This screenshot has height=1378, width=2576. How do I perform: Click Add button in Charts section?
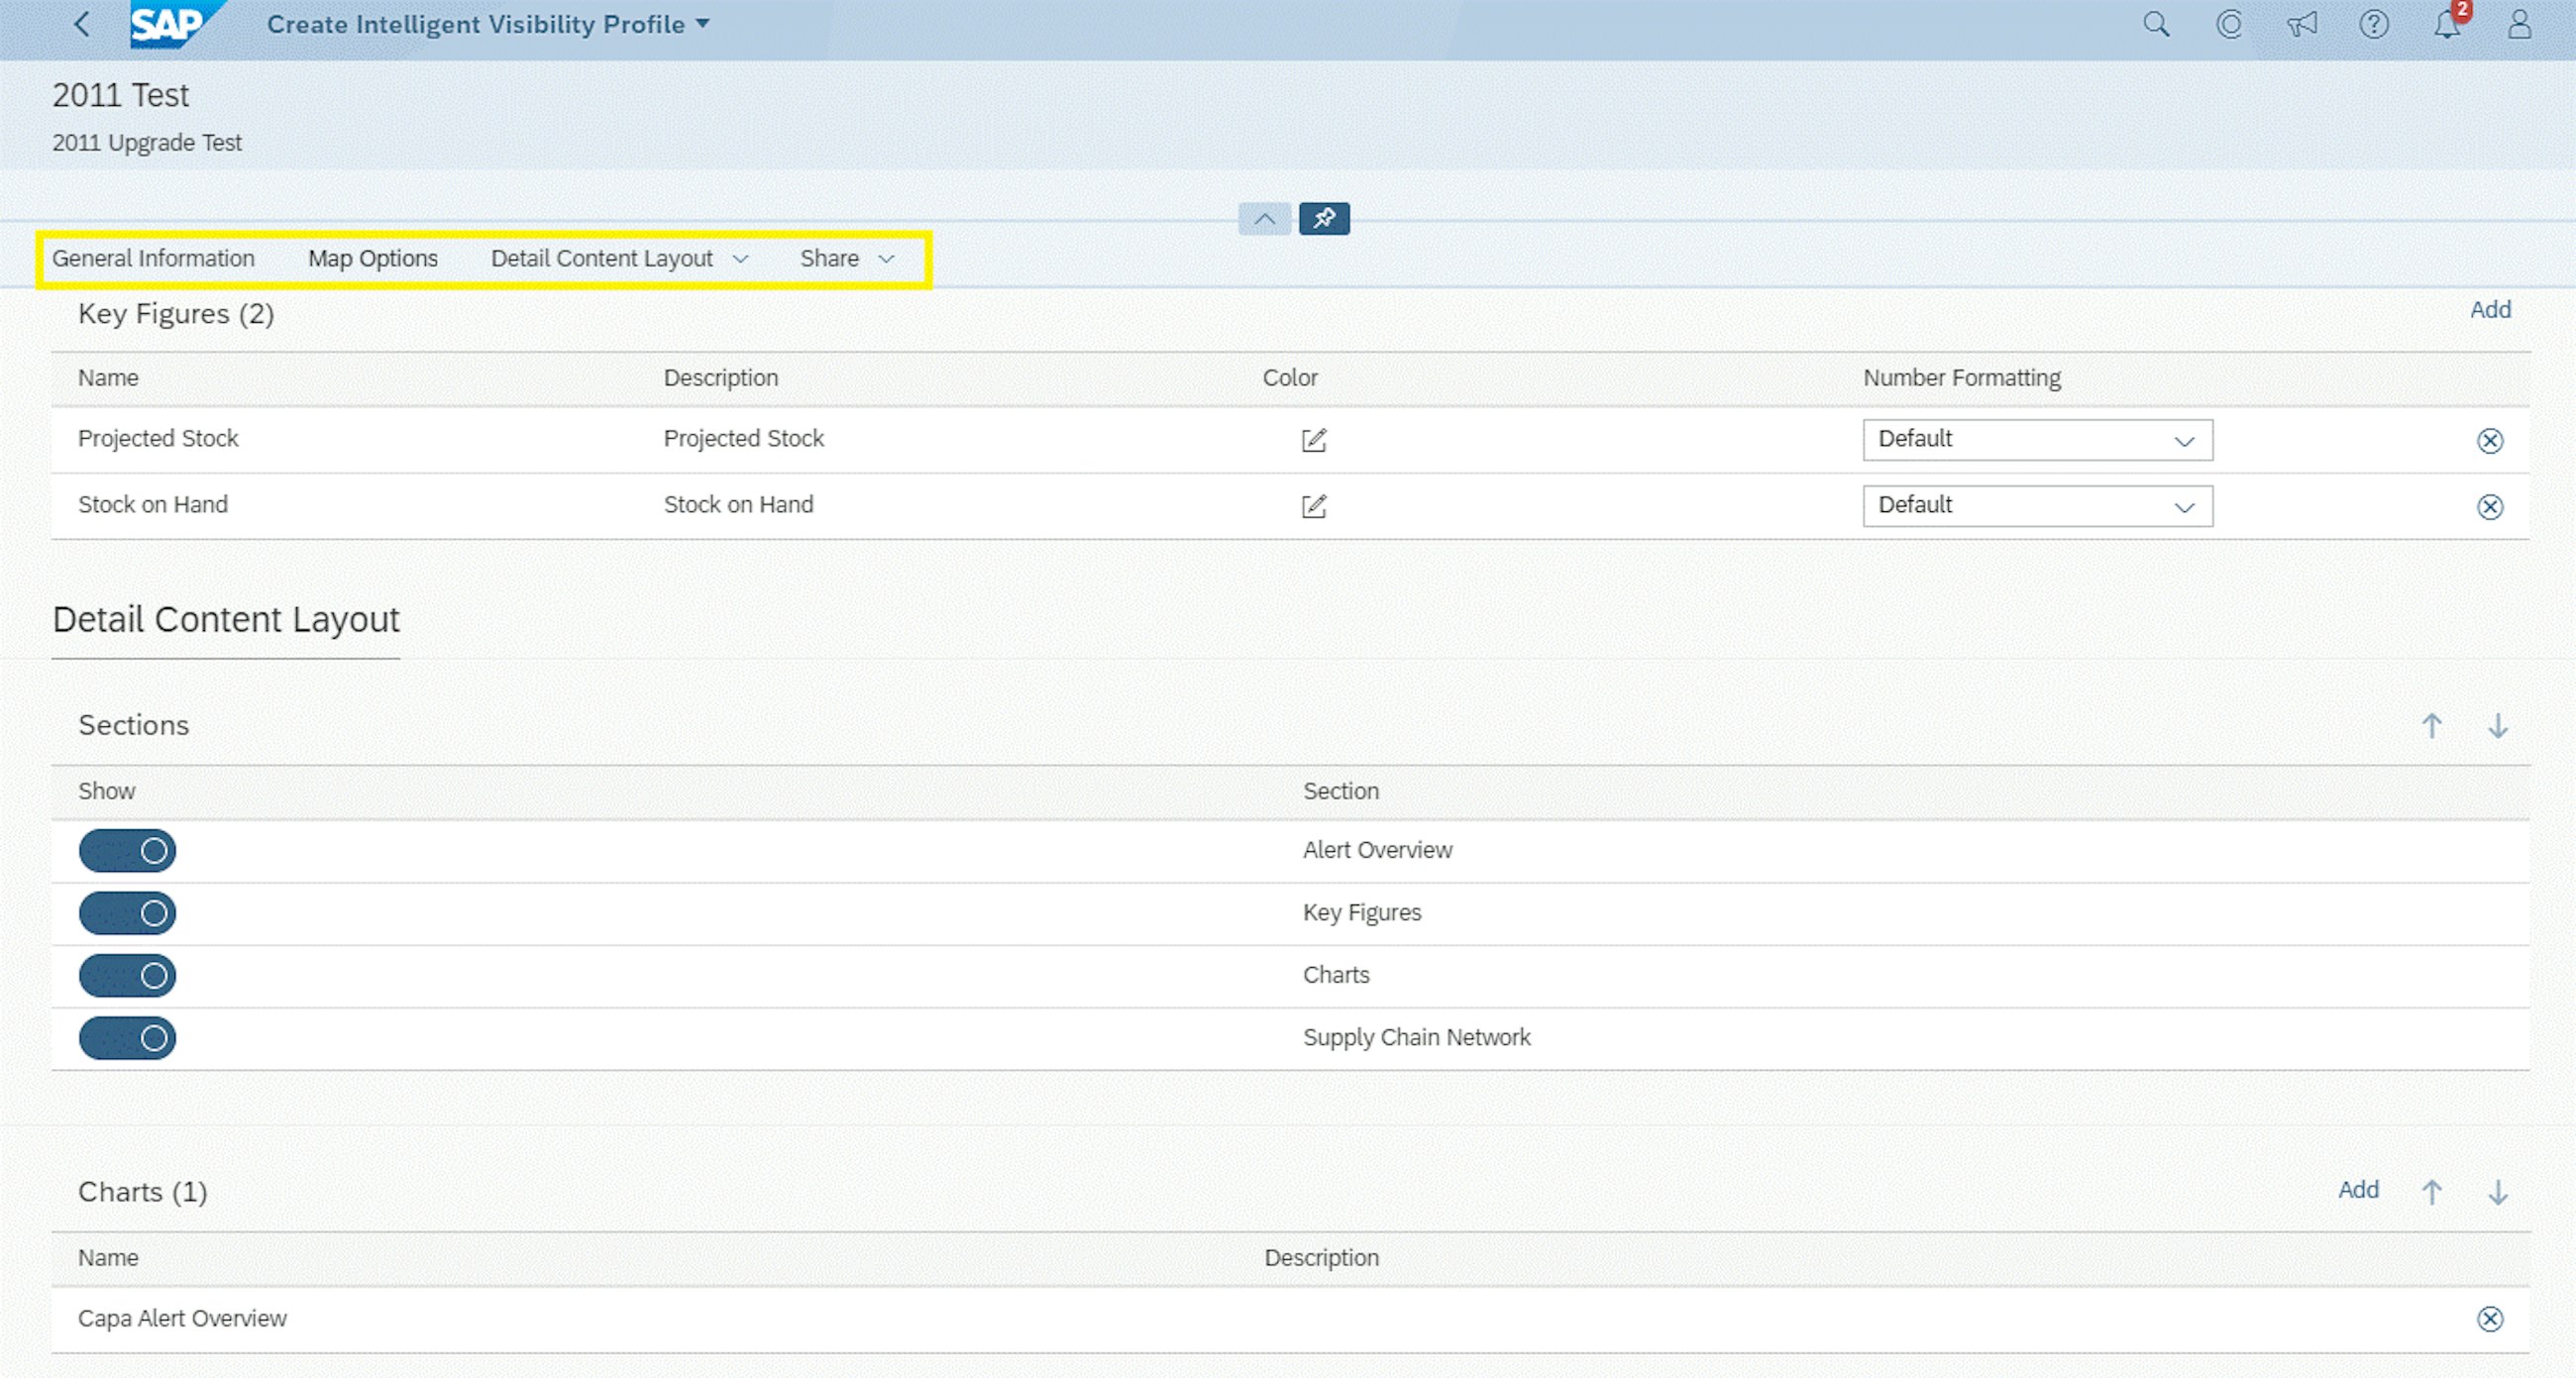(x=2358, y=1189)
